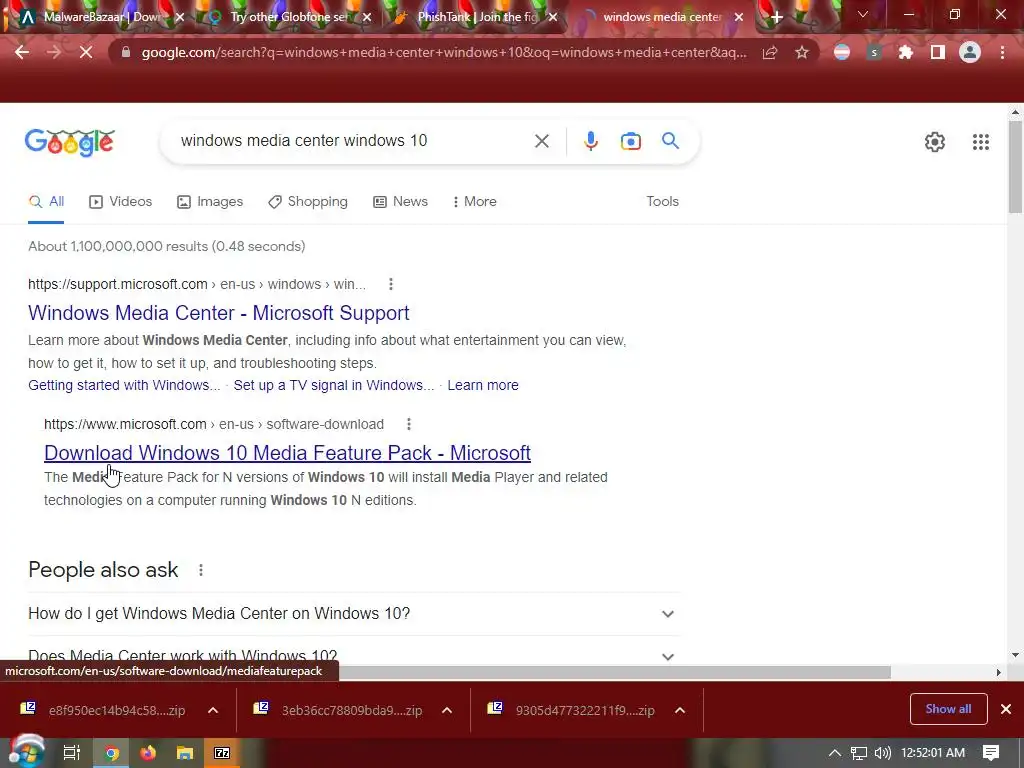Open search Tools
Screen dimensions: 1024x768
(x=662, y=202)
